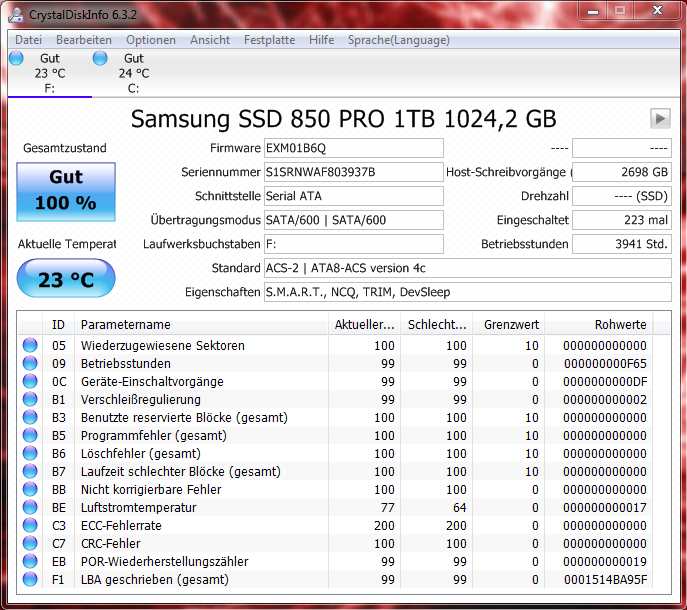687x610 pixels.
Task: Click Host-Schreibvorgänge value 2698 GB
Action: pos(622,172)
